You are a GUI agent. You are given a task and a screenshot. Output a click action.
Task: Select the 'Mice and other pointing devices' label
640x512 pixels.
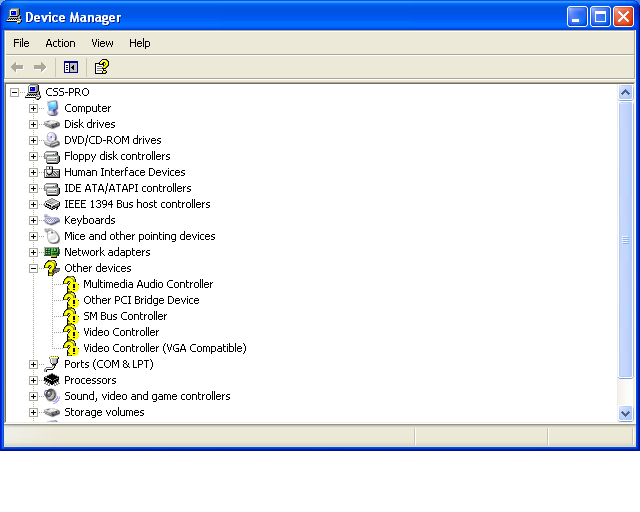[140, 236]
